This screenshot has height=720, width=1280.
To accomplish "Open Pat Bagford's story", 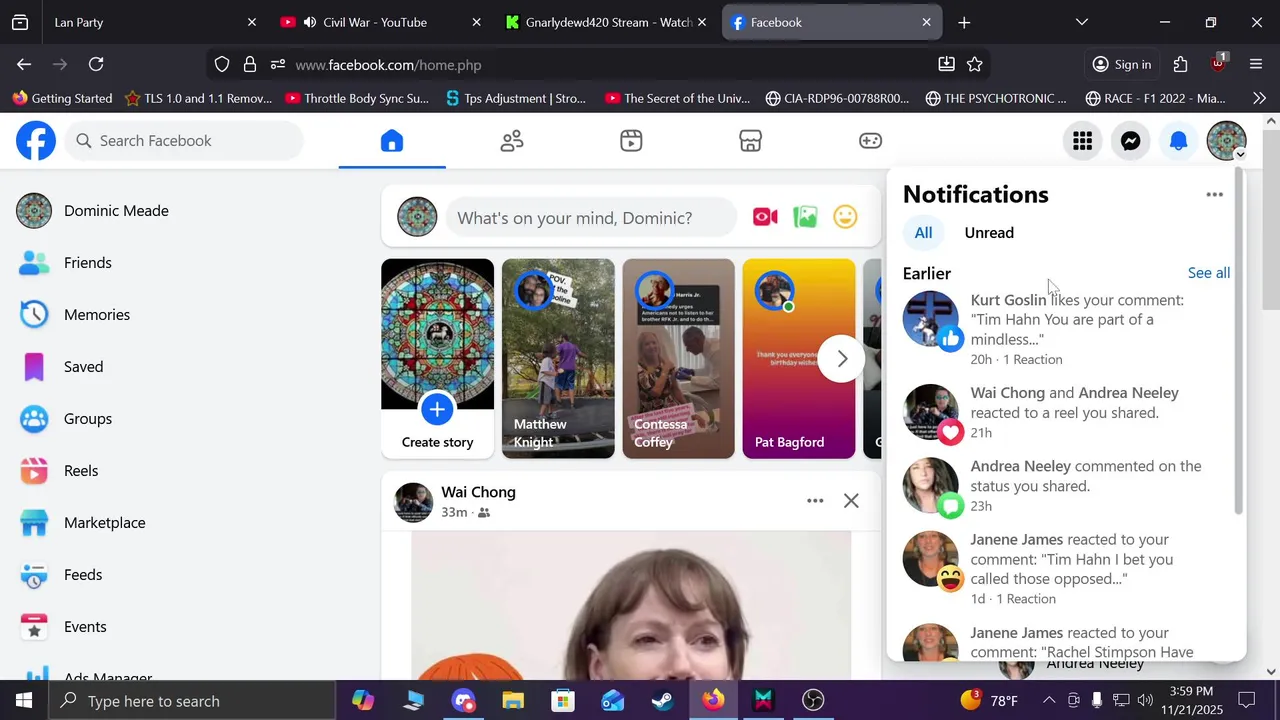I will (799, 359).
